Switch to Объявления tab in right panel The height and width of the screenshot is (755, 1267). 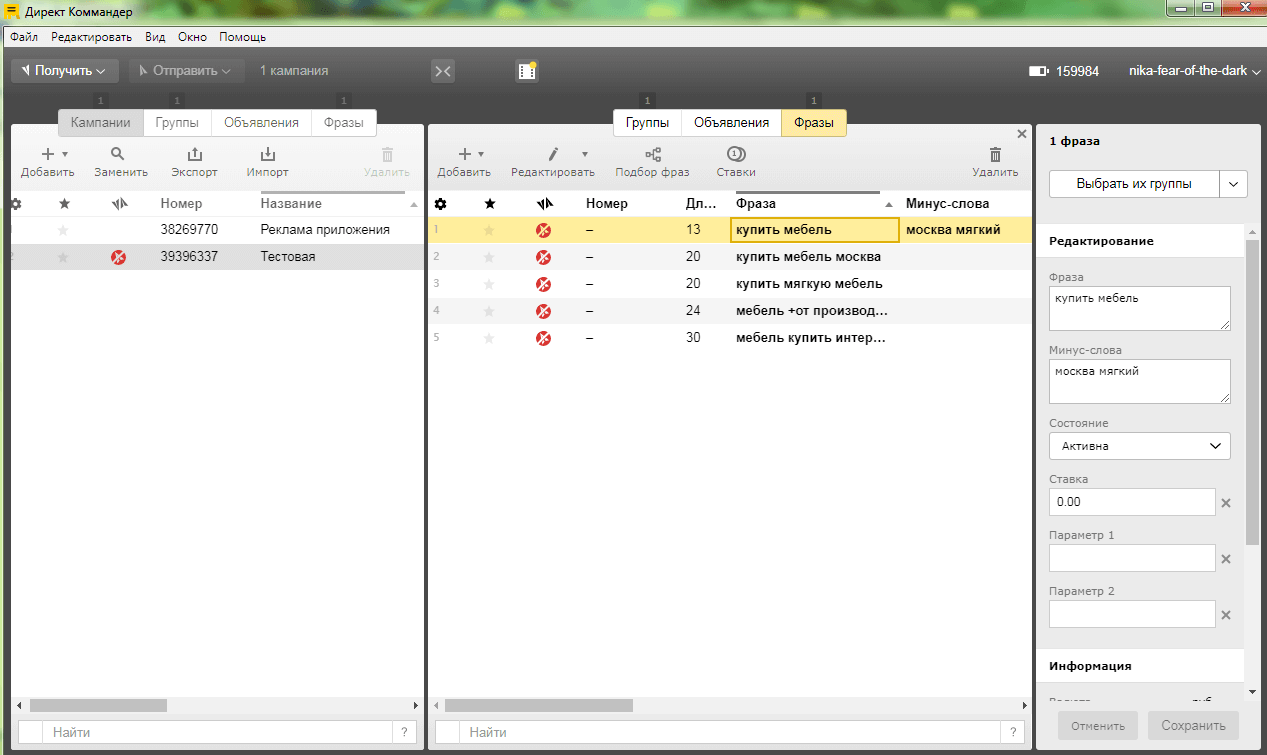tap(731, 123)
